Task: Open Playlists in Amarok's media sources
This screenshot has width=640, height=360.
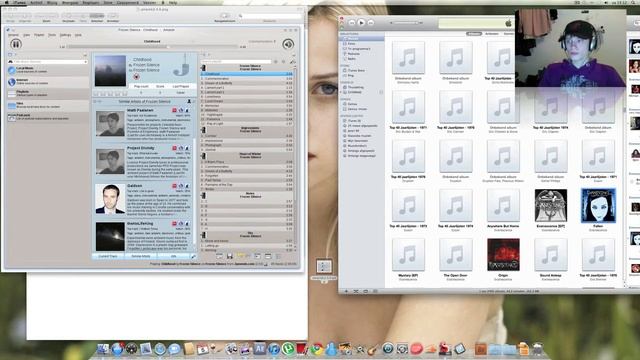Action: [48, 93]
